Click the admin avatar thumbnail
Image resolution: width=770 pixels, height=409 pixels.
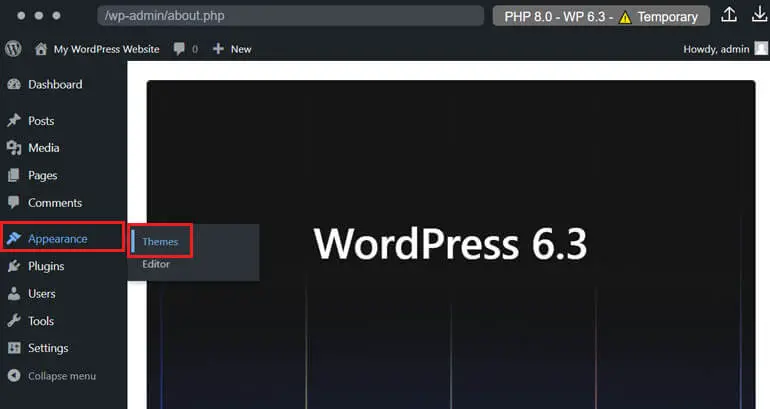pos(761,49)
